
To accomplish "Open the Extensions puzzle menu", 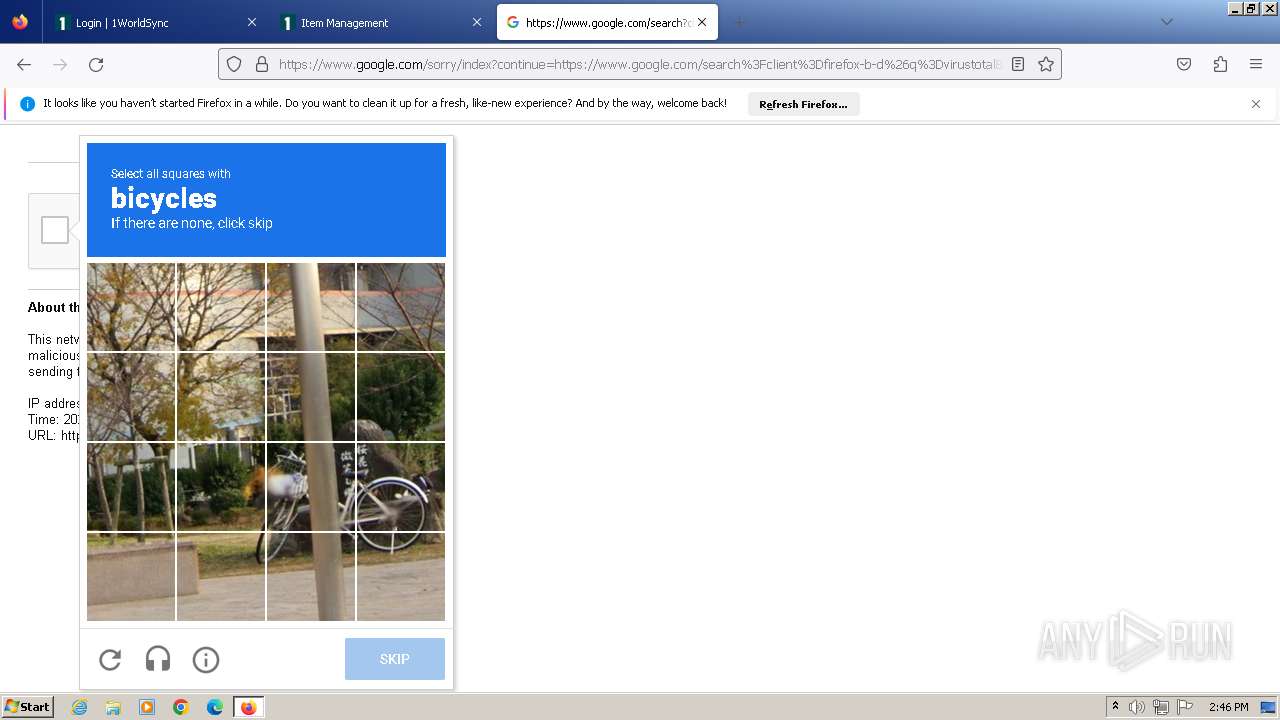I will tap(1220, 64).
